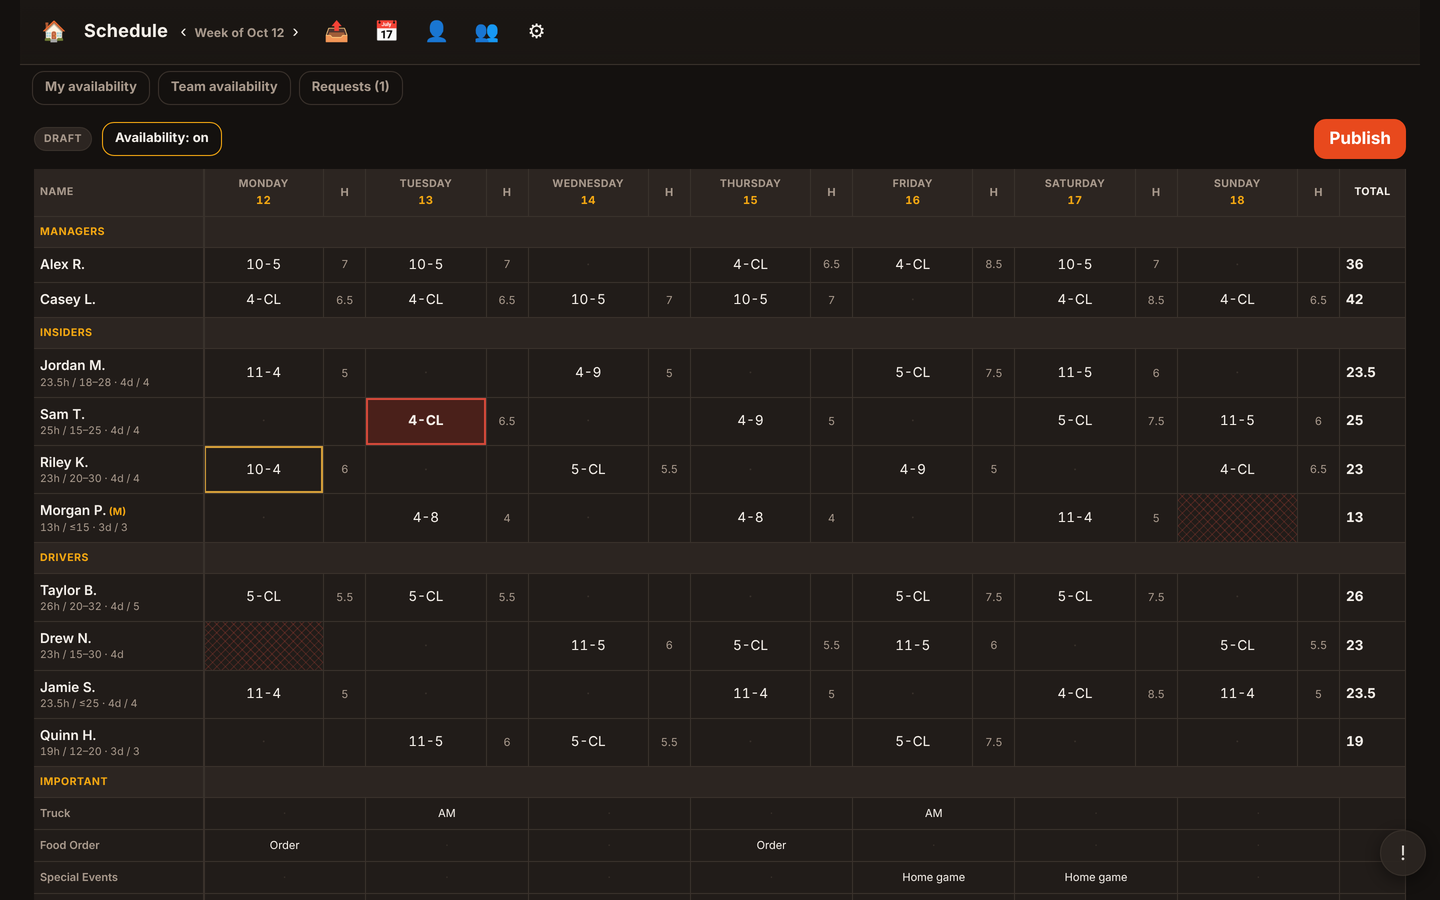This screenshot has height=900, width=1440.
Task: Click the DRAFT status badge
Action: 63,138
